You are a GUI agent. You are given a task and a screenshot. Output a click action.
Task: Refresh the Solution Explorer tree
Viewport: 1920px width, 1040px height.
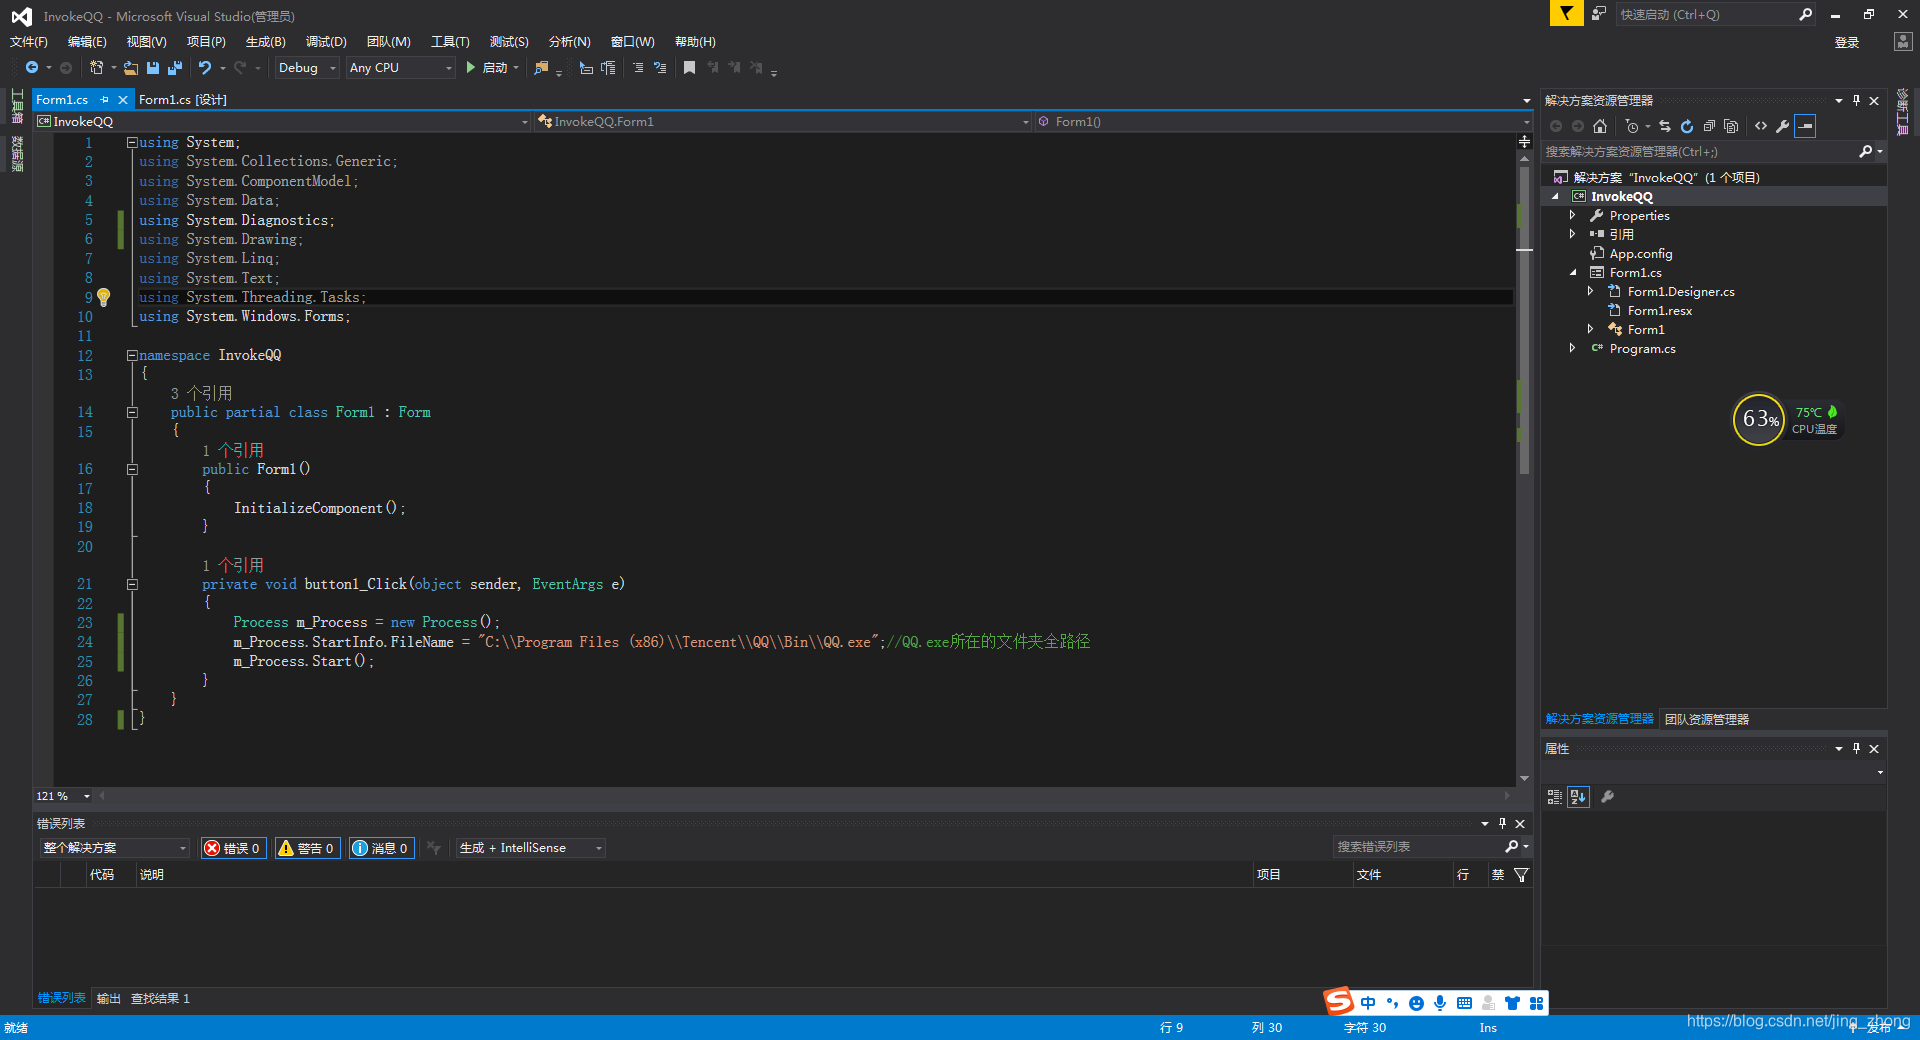tap(1687, 126)
